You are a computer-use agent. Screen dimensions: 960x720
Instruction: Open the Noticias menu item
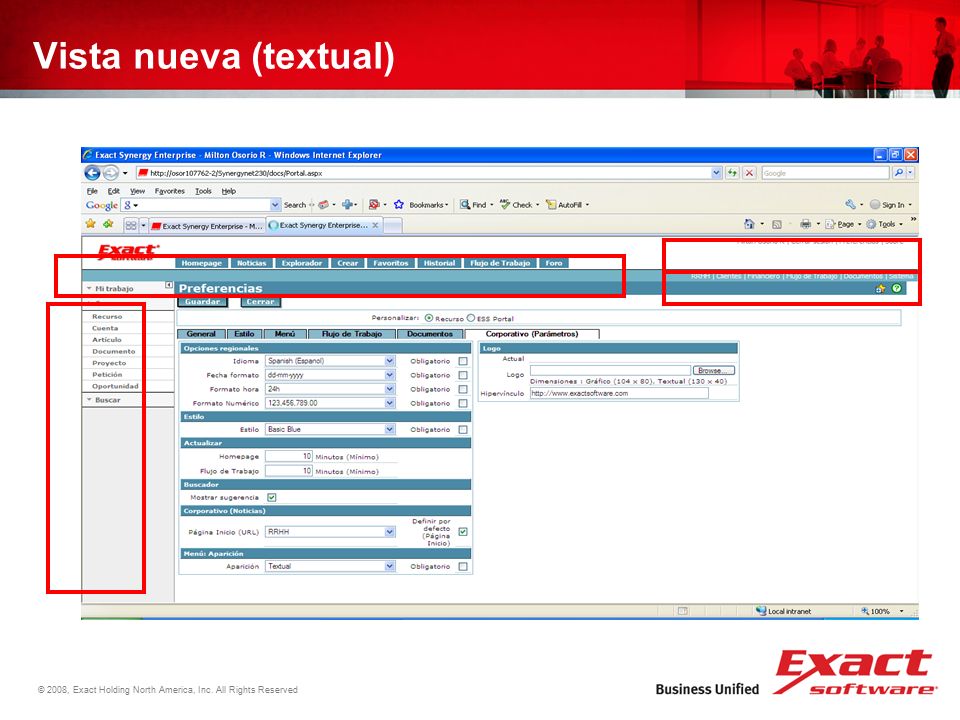[252, 263]
